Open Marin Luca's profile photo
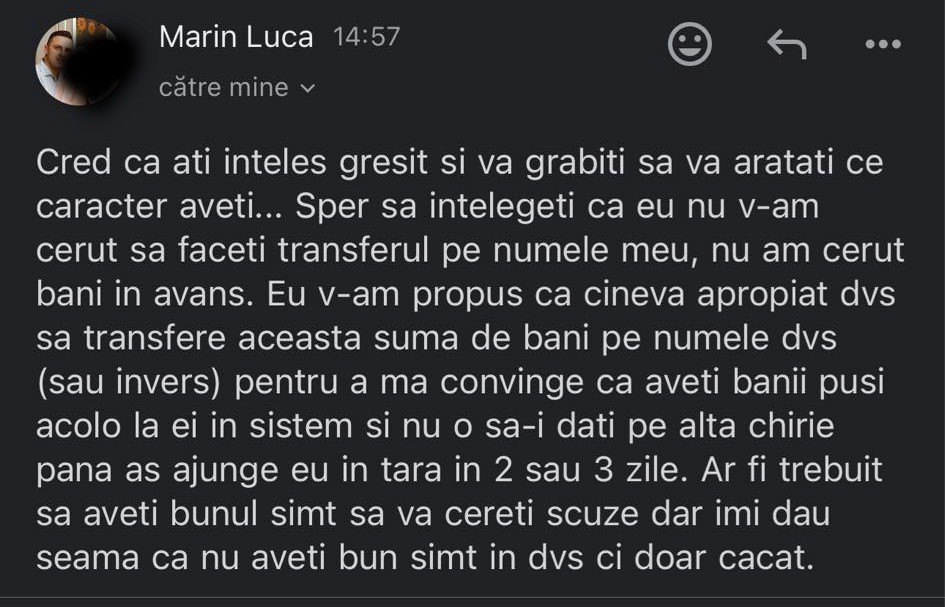945x607 pixels. coord(77,62)
